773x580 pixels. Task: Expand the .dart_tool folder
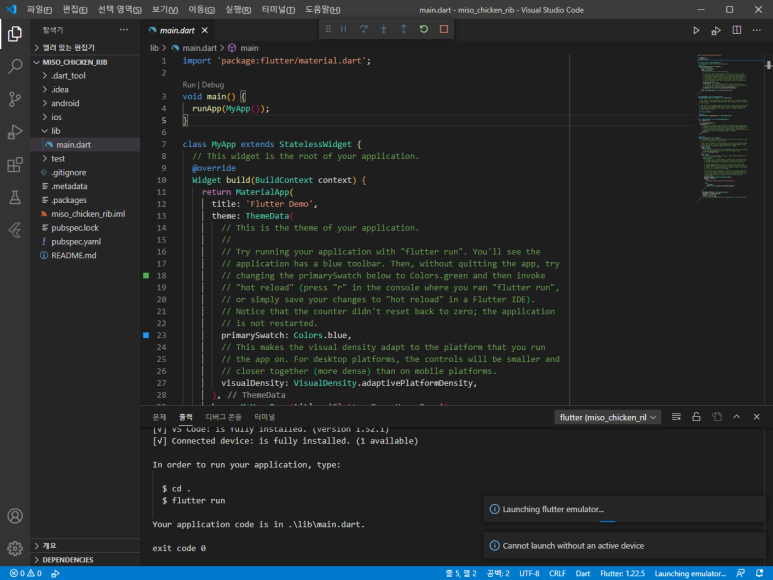pyautogui.click(x=85, y=76)
